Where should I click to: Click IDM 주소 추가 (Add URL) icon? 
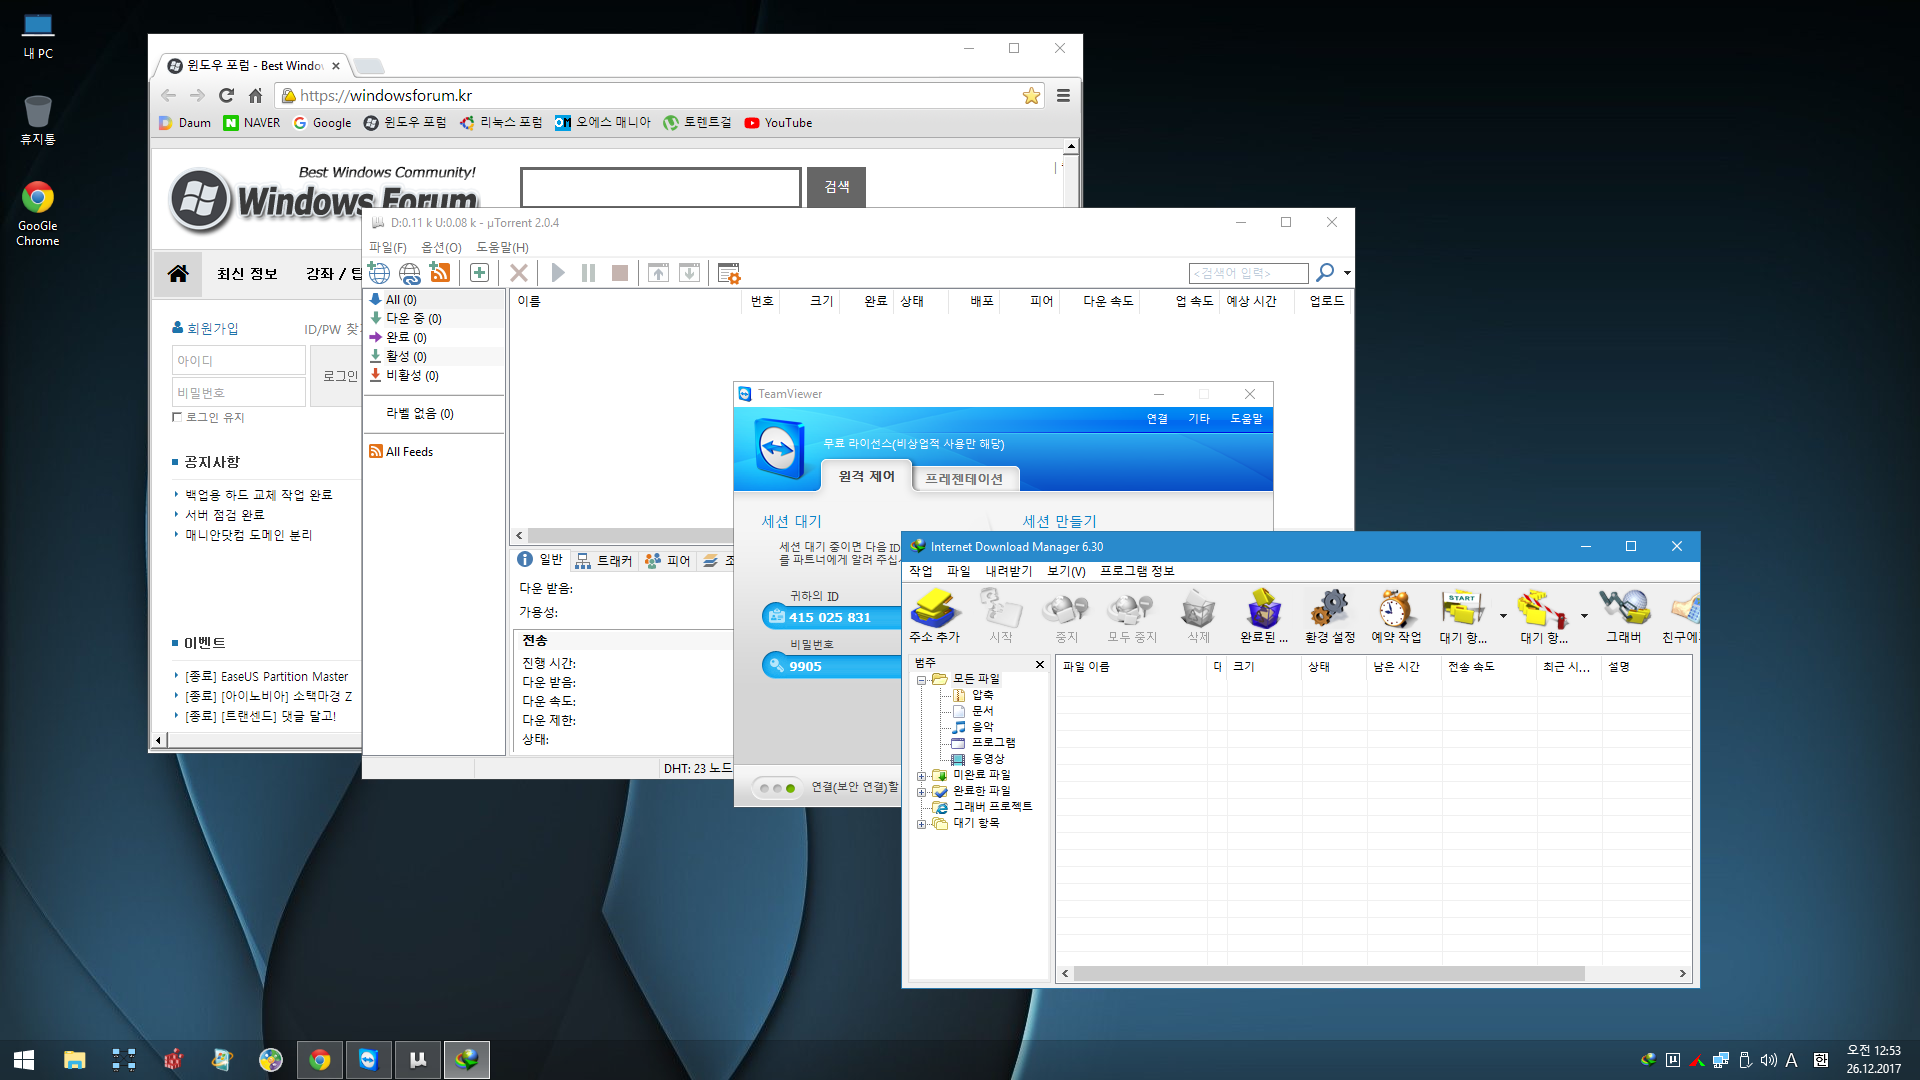(934, 616)
